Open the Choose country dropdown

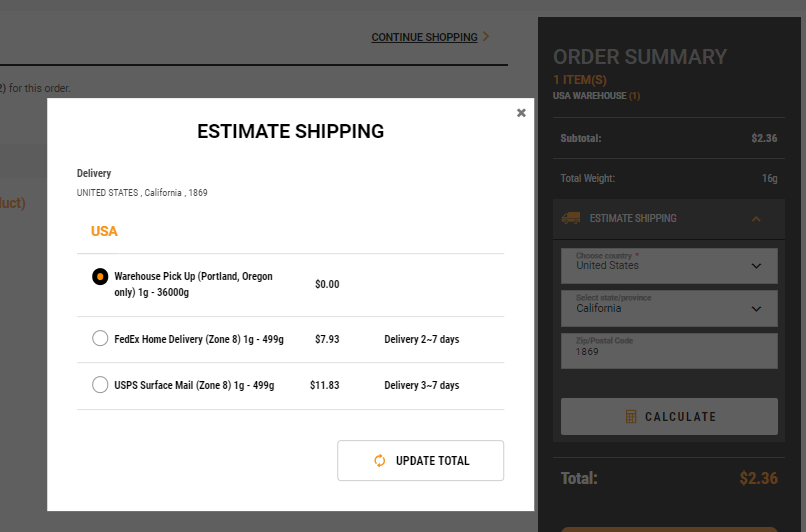(x=669, y=266)
